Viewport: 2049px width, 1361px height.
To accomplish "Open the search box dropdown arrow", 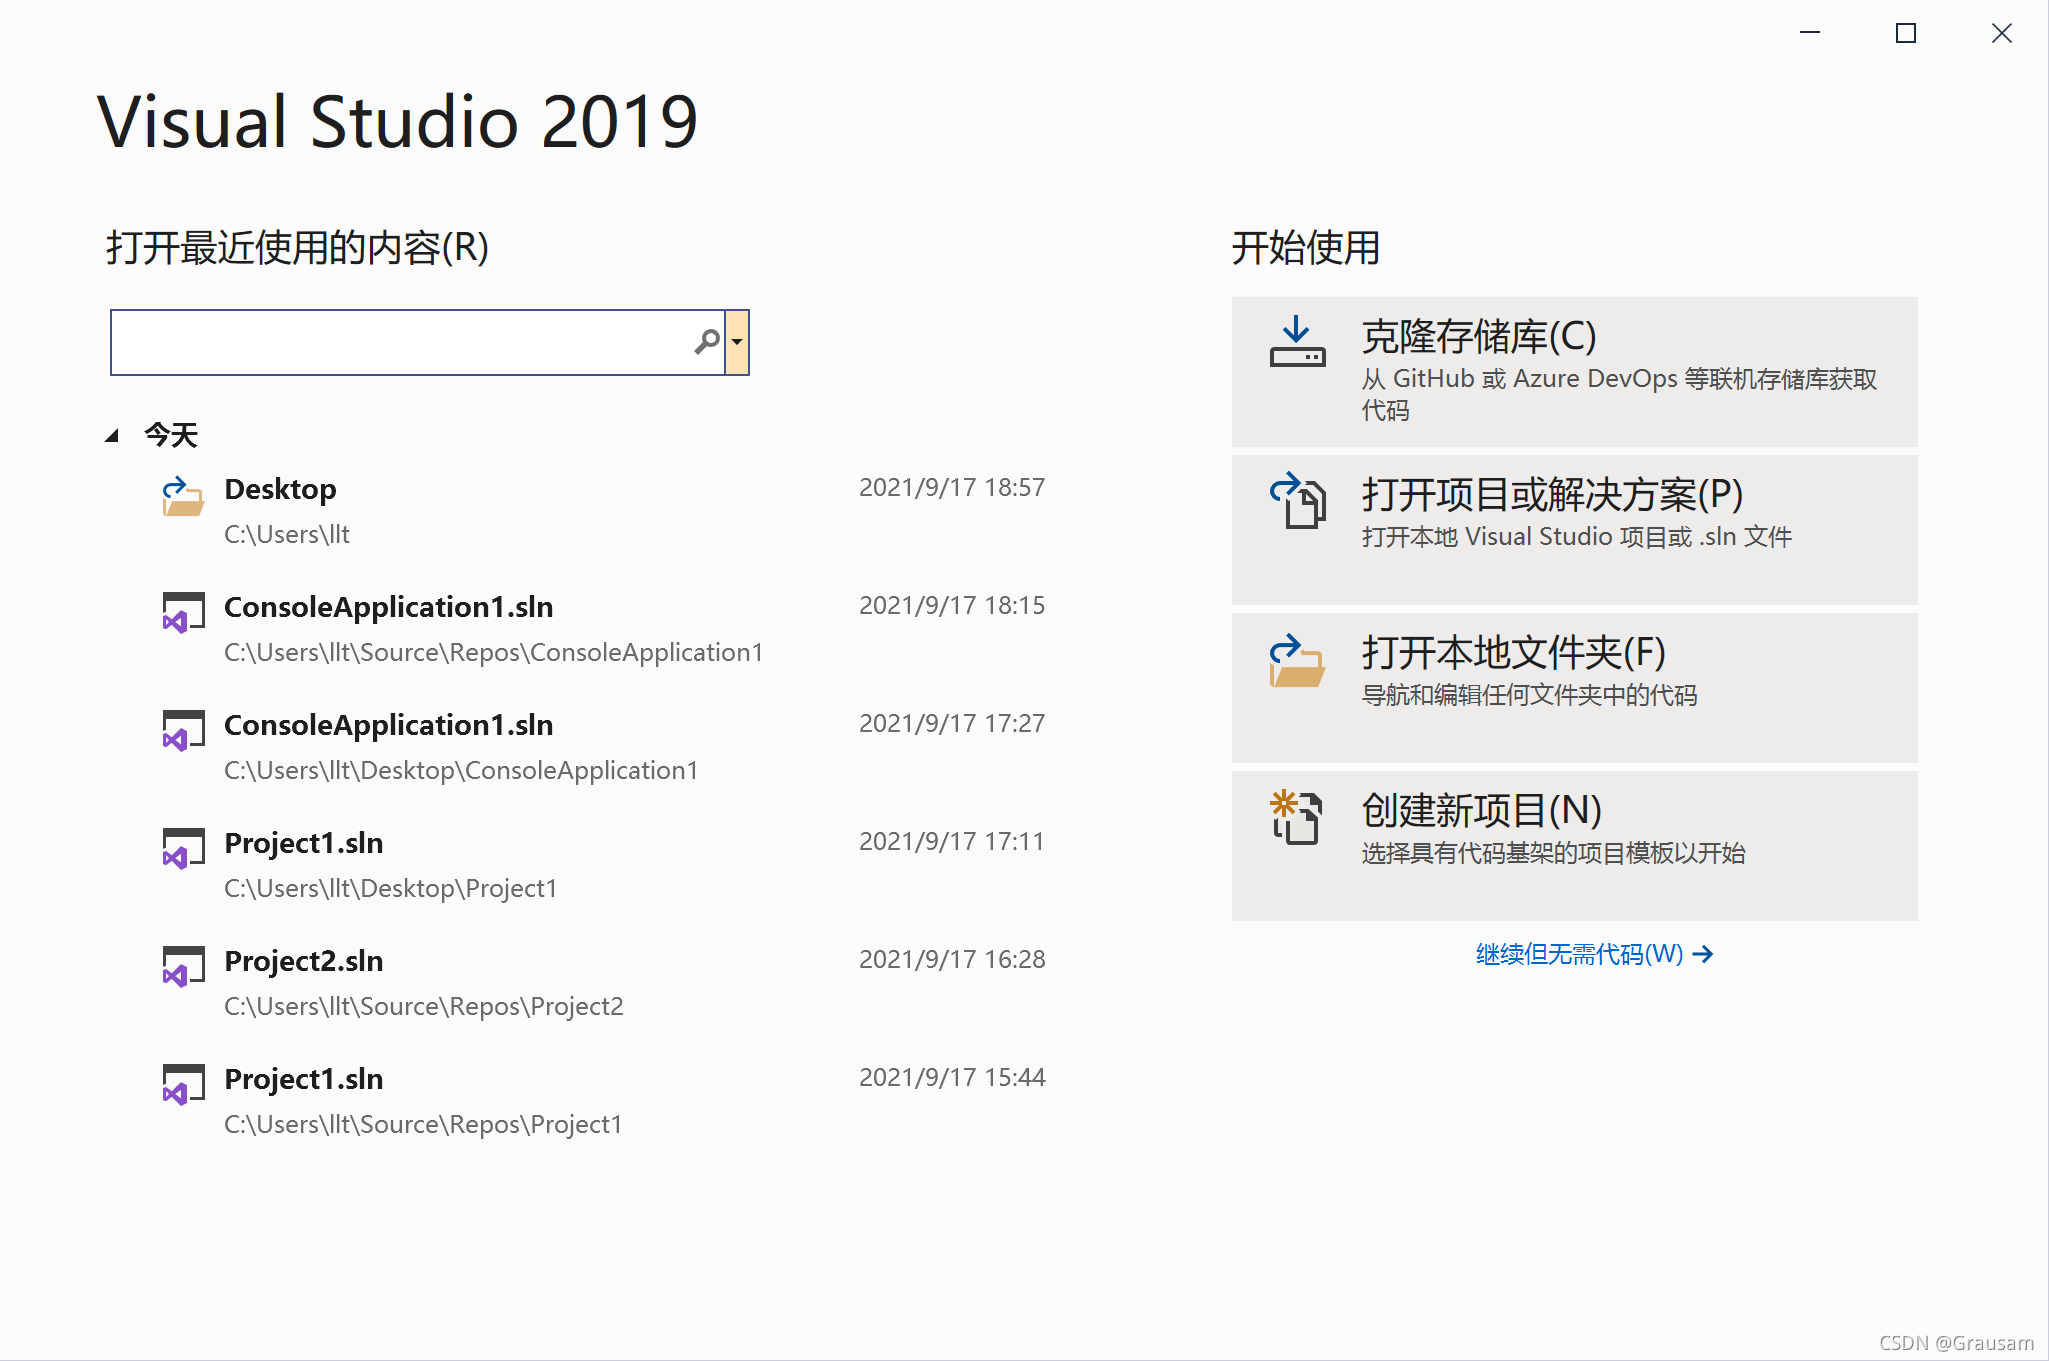I will tap(737, 342).
